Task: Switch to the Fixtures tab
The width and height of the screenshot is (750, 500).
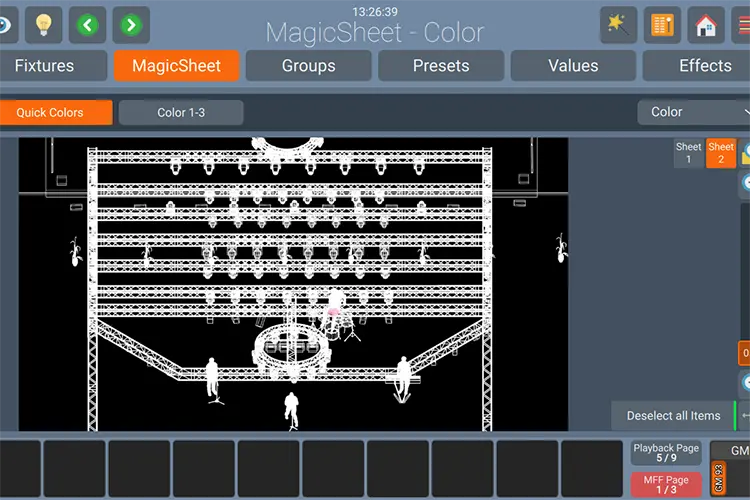Action: 52,66
